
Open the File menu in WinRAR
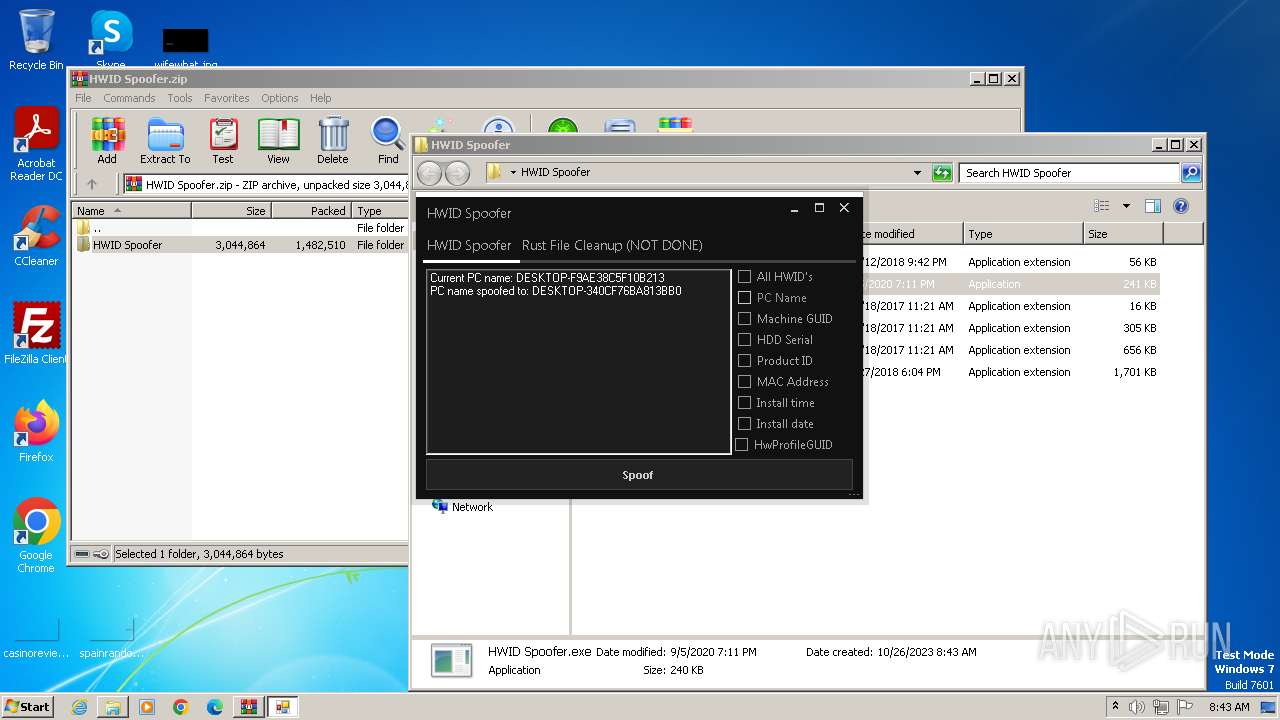coord(83,98)
